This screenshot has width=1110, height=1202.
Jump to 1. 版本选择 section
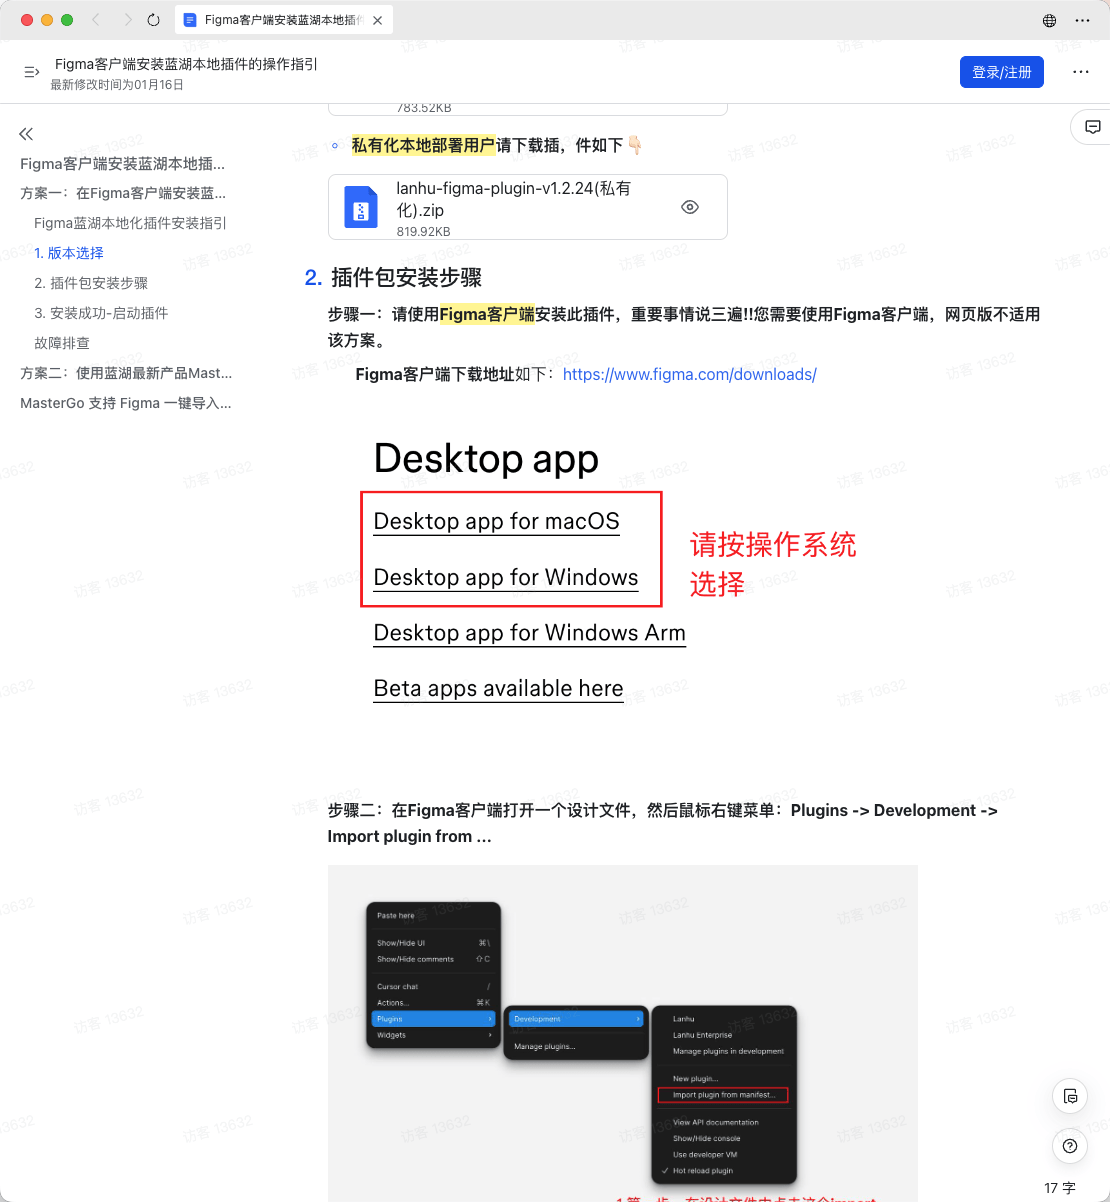[x=69, y=253]
